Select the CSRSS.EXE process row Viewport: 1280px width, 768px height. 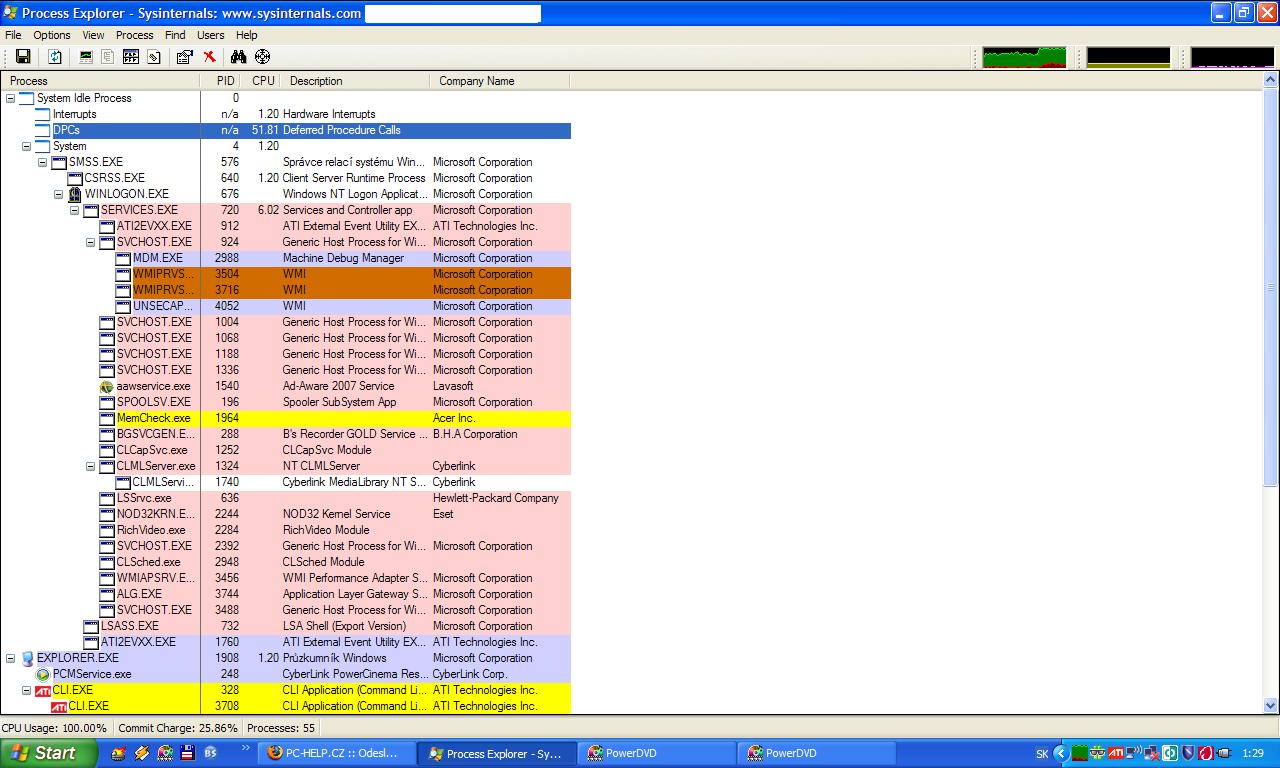point(286,178)
